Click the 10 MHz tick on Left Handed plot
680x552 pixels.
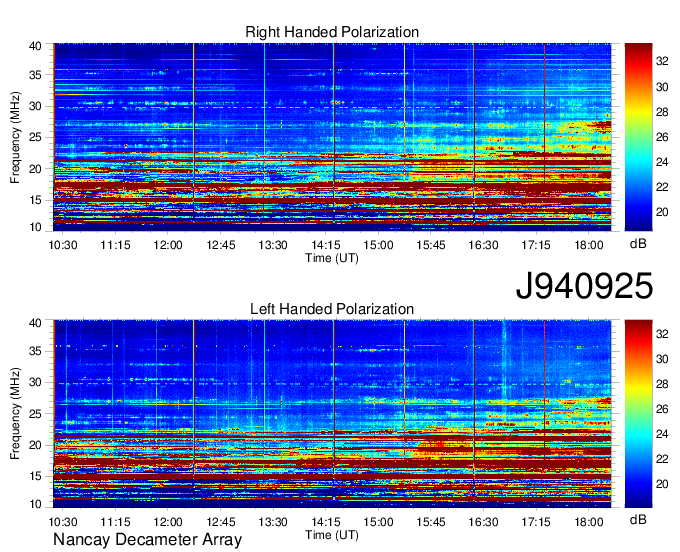point(35,504)
